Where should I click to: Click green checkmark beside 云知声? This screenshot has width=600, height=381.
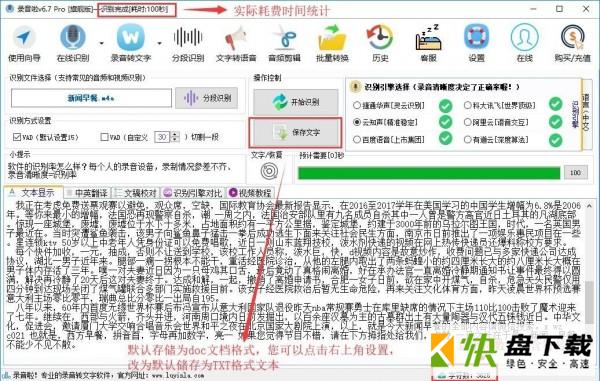coord(445,122)
